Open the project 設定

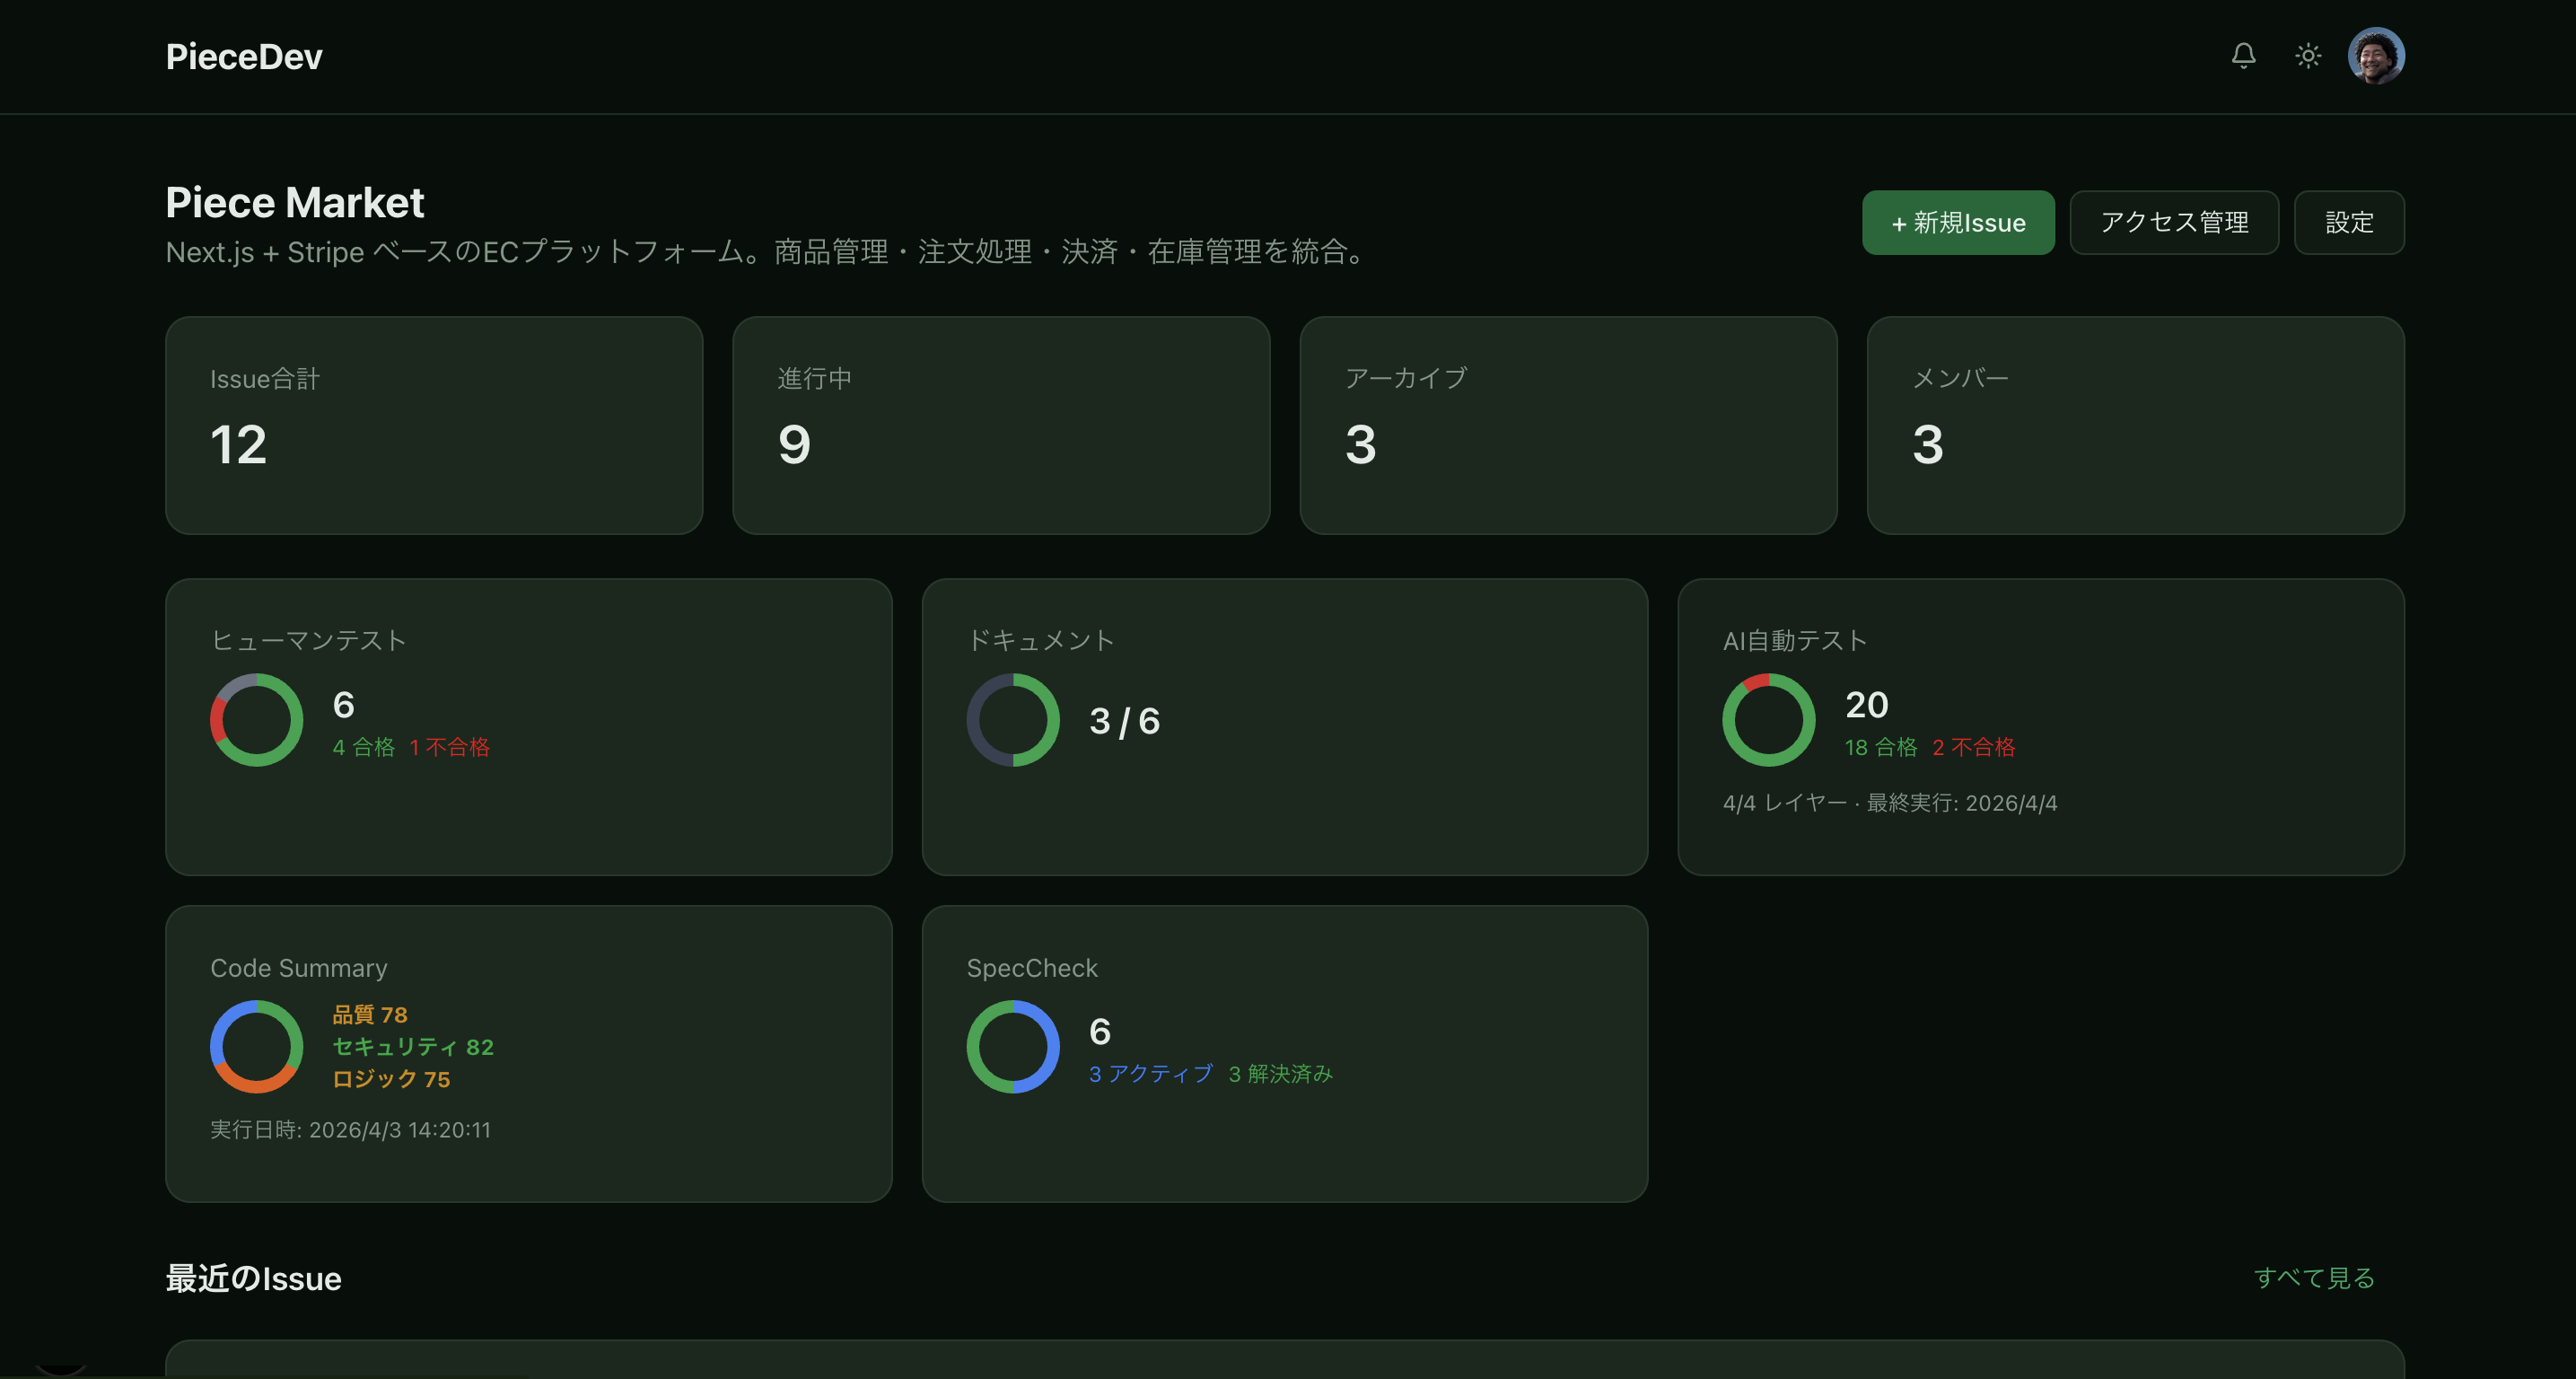tap(2349, 222)
